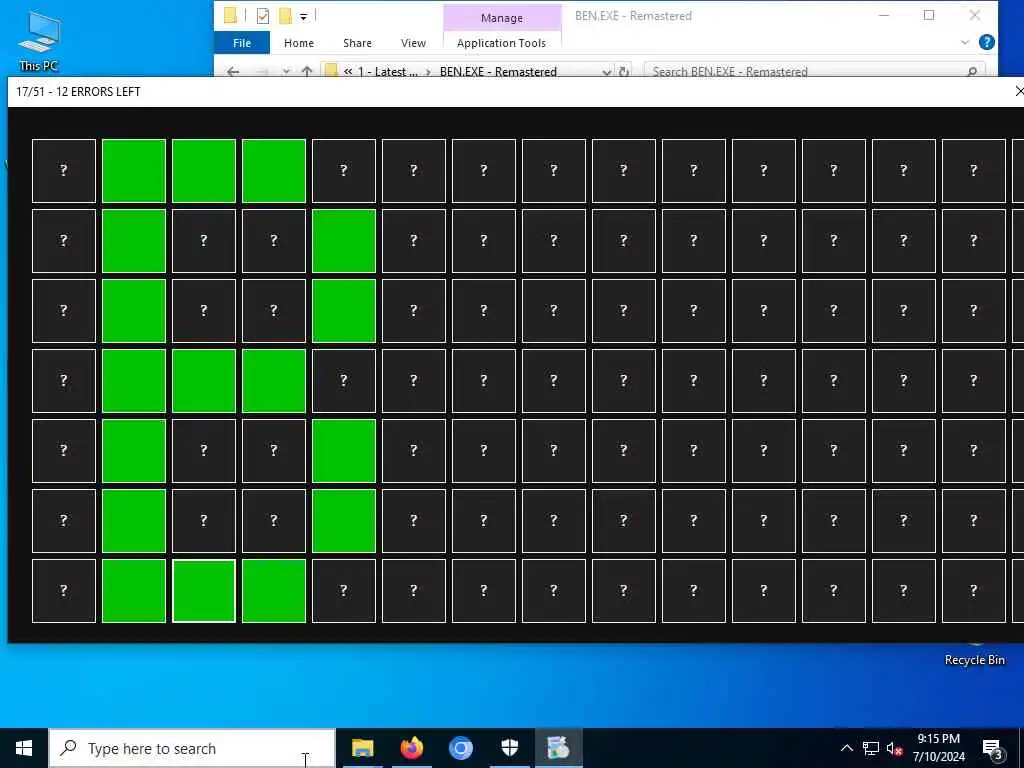Image resolution: width=1024 pixels, height=768 pixels.
Task: Collapse the ribbon with the chevron arrow
Action: [x=965, y=42]
